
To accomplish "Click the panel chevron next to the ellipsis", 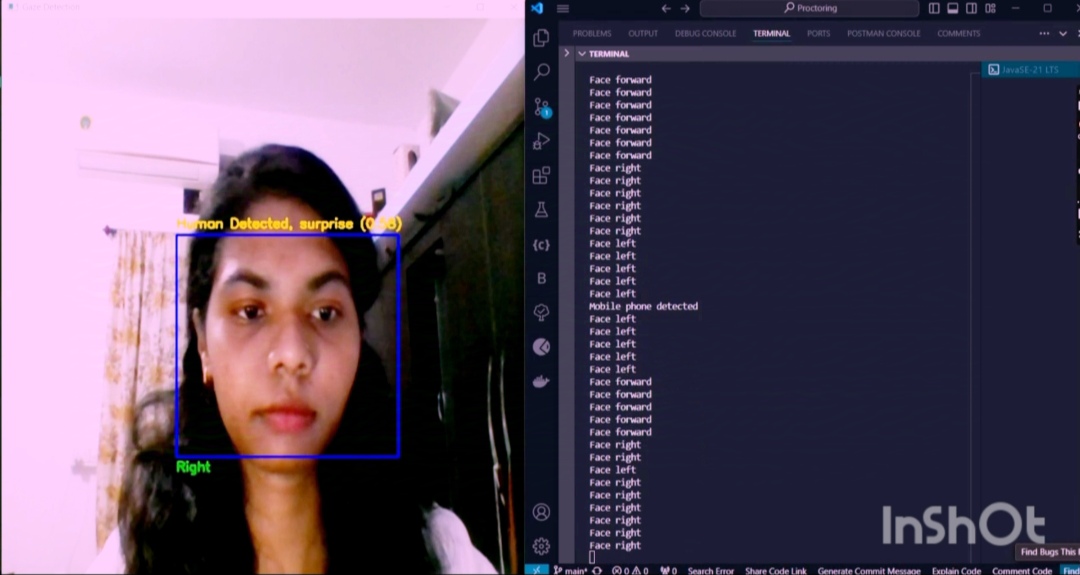I will coord(1063,33).
